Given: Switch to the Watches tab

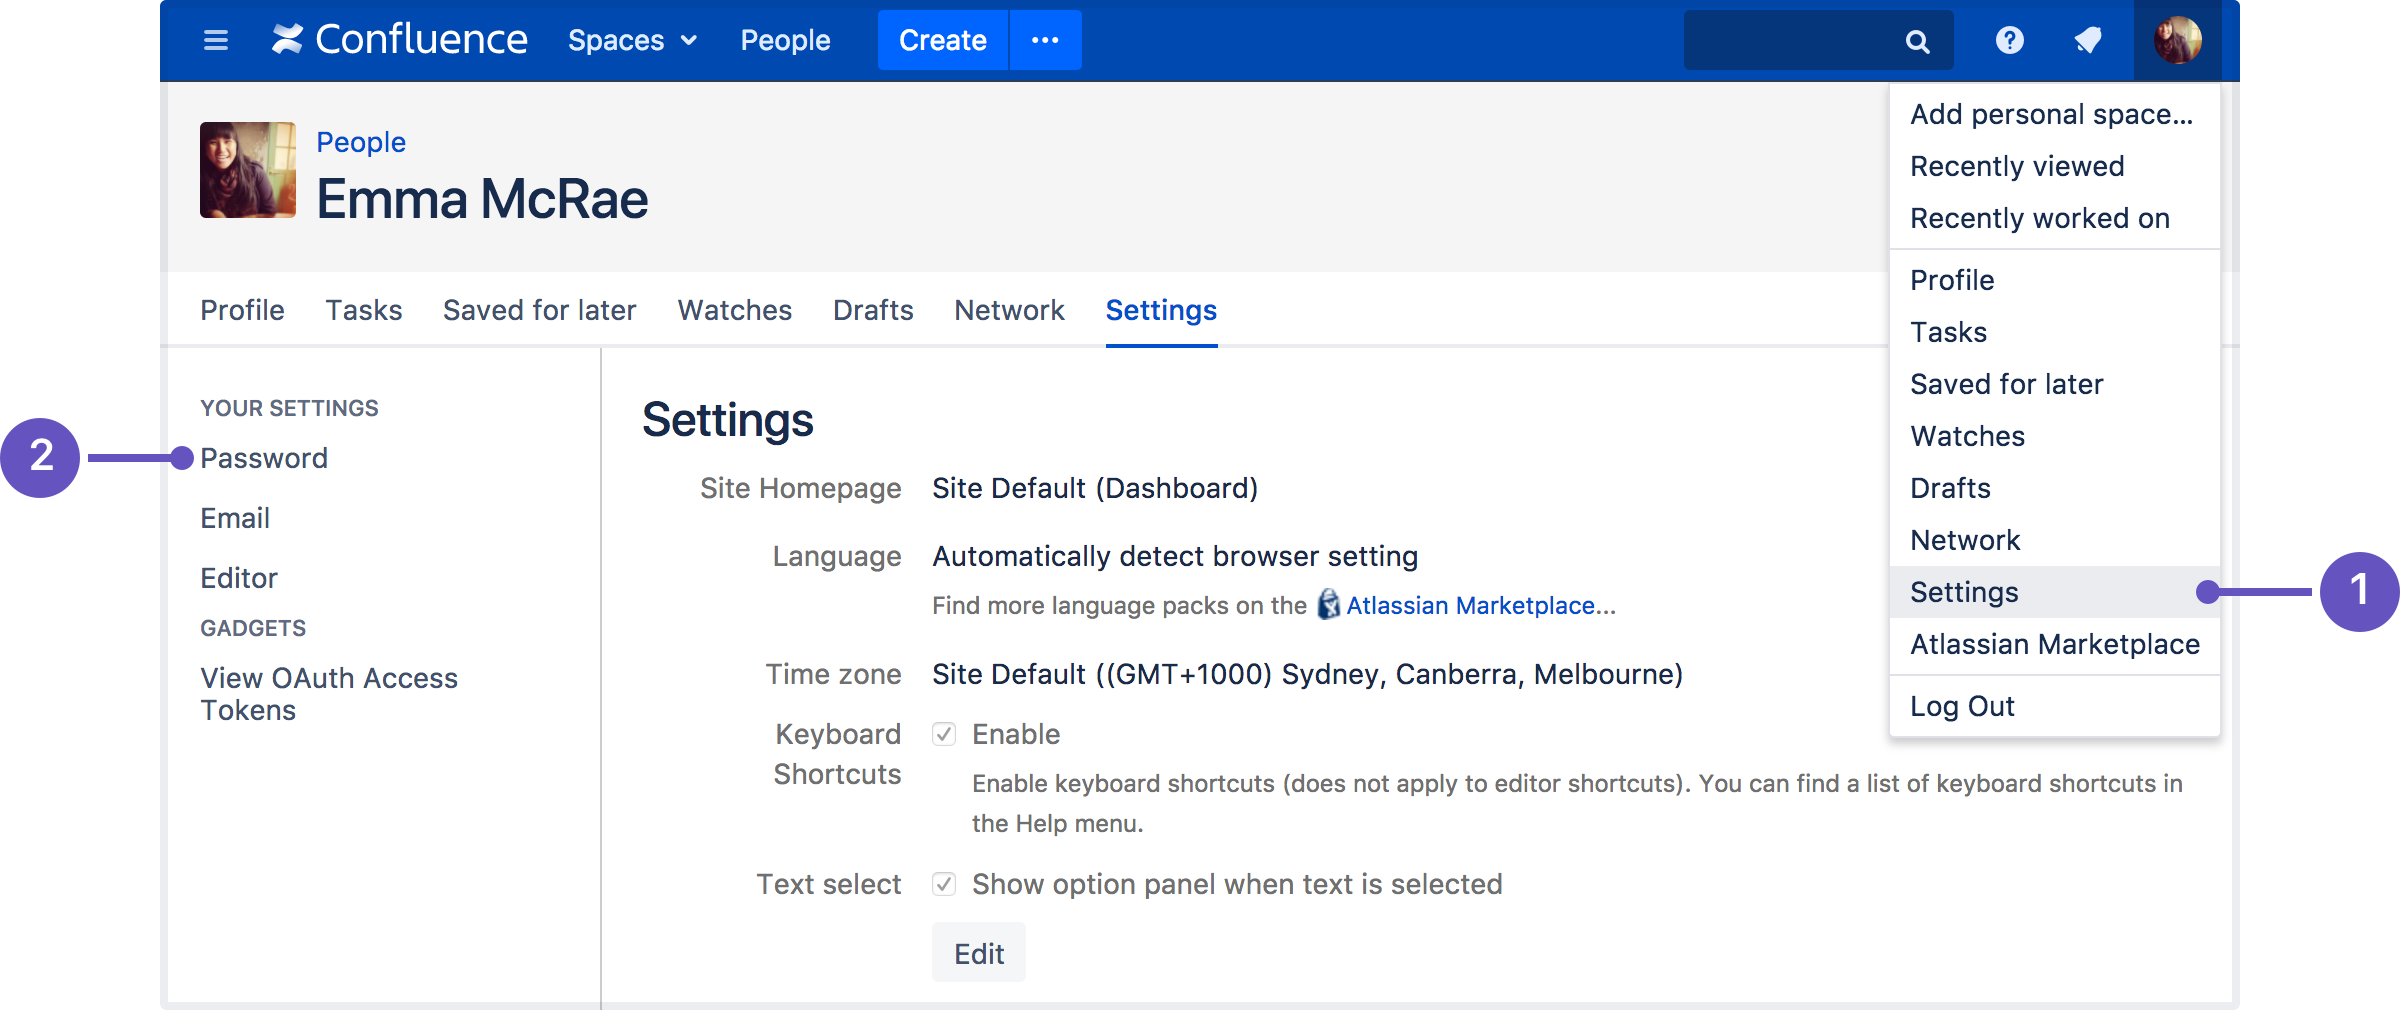Looking at the screenshot, I should (x=734, y=310).
